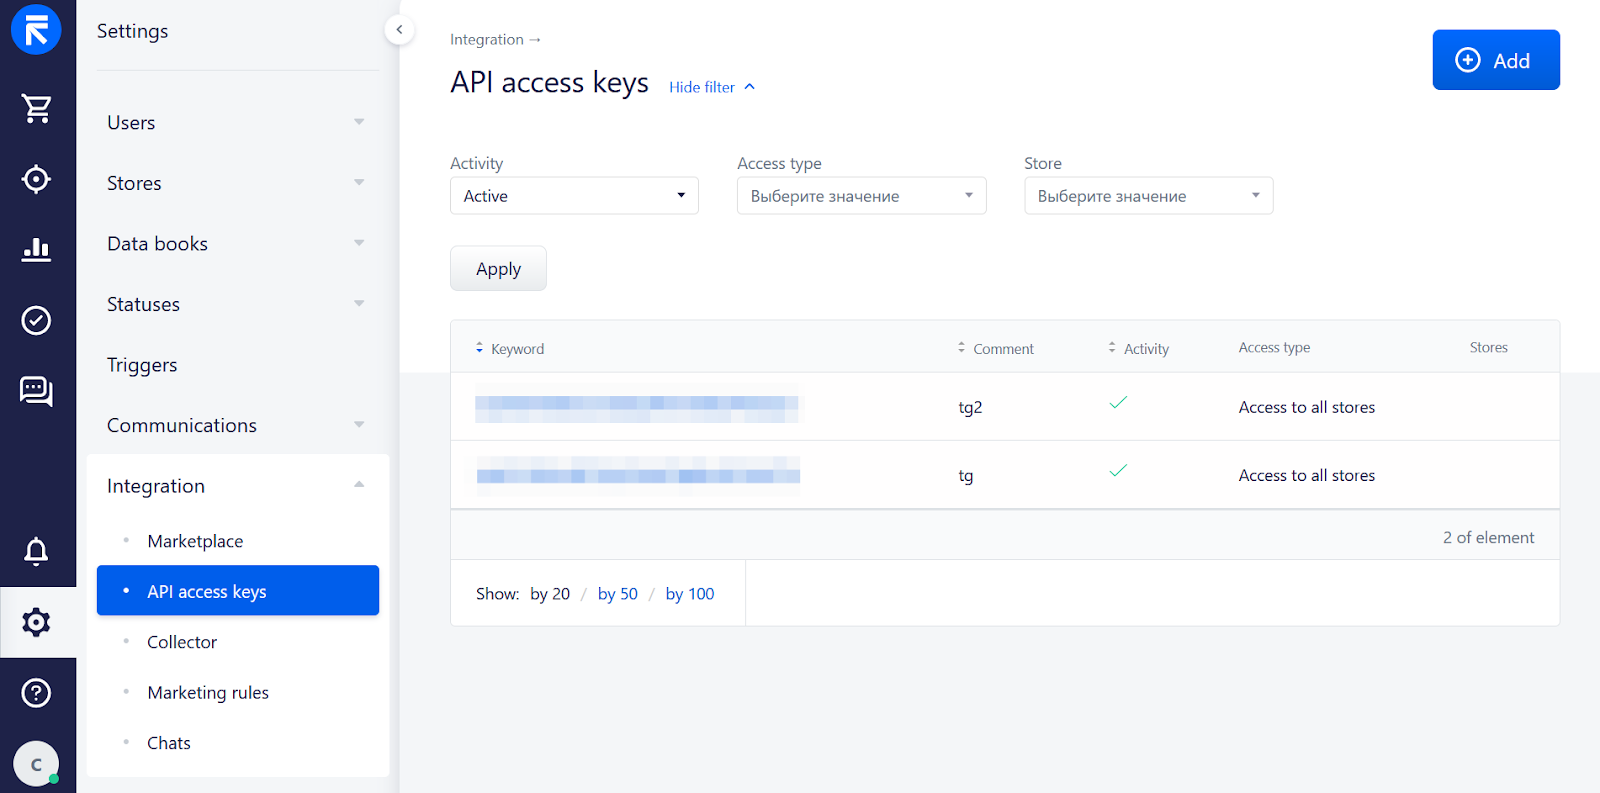Open the Access type dropdown
This screenshot has width=1600, height=793.
point(861,196)
